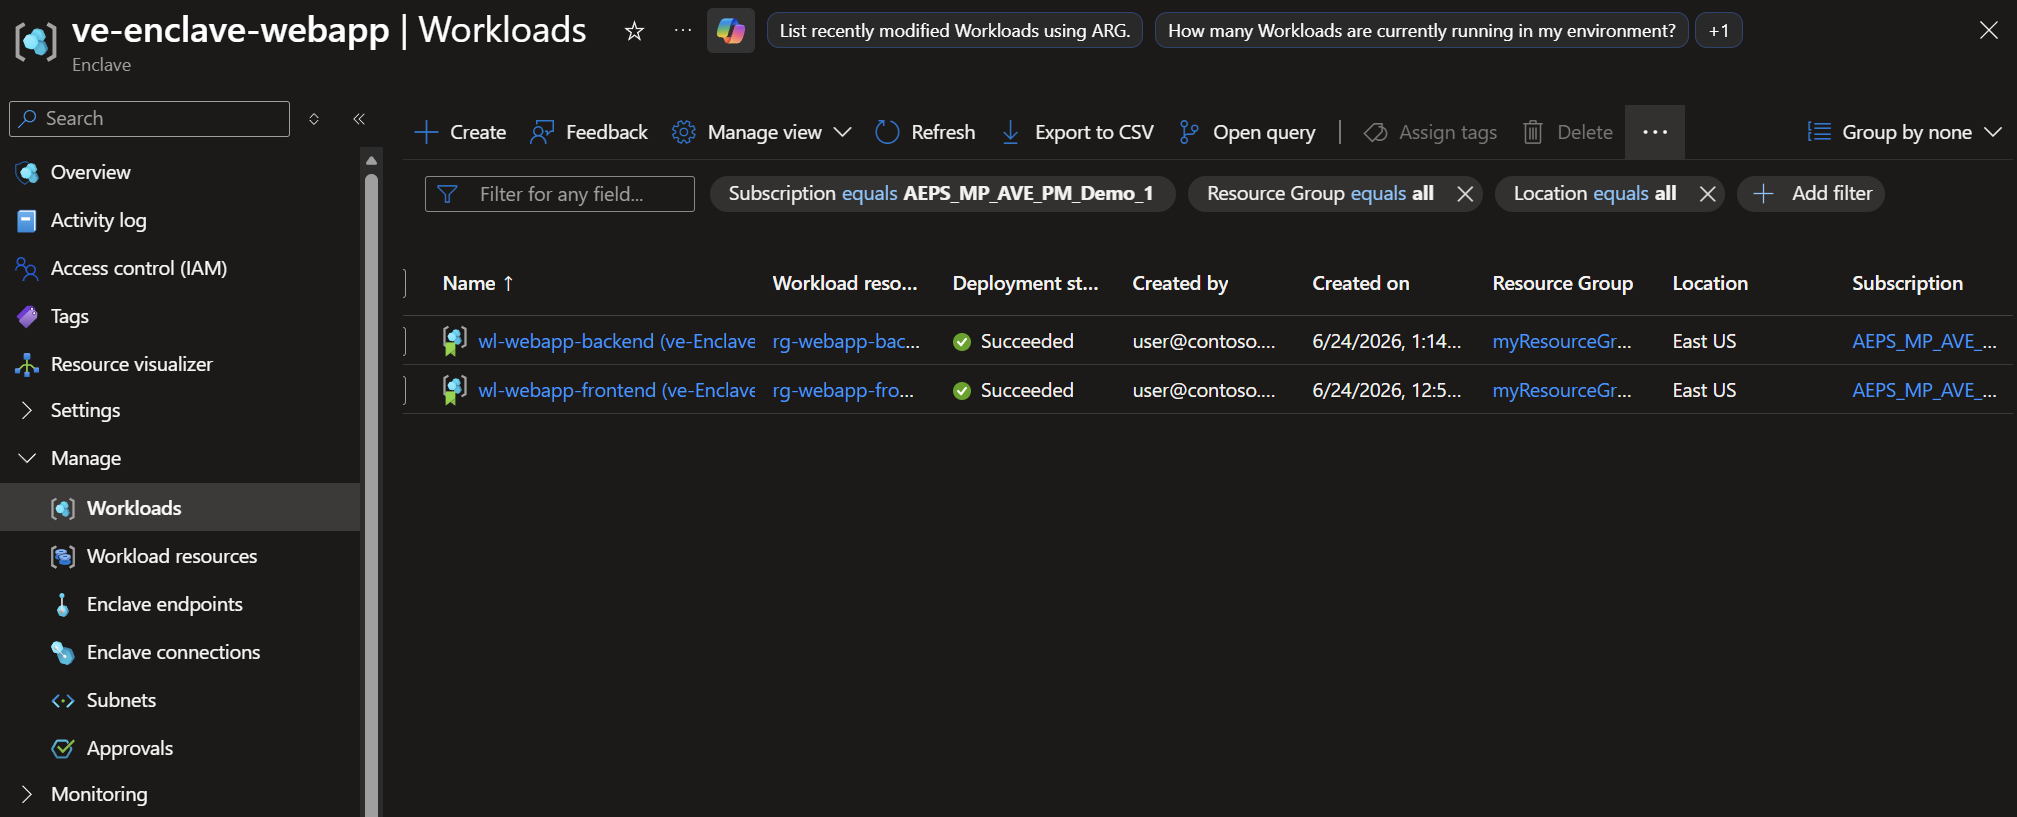Viewport: 2017px width, 817px height.
Task: Click the disabled Delete toolbar button
Action: pyautogui.click(x=1567, y=132)
